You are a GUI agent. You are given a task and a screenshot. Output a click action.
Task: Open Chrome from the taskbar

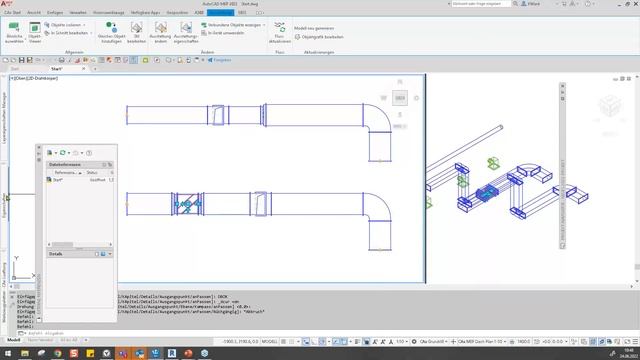click(58, 353)
